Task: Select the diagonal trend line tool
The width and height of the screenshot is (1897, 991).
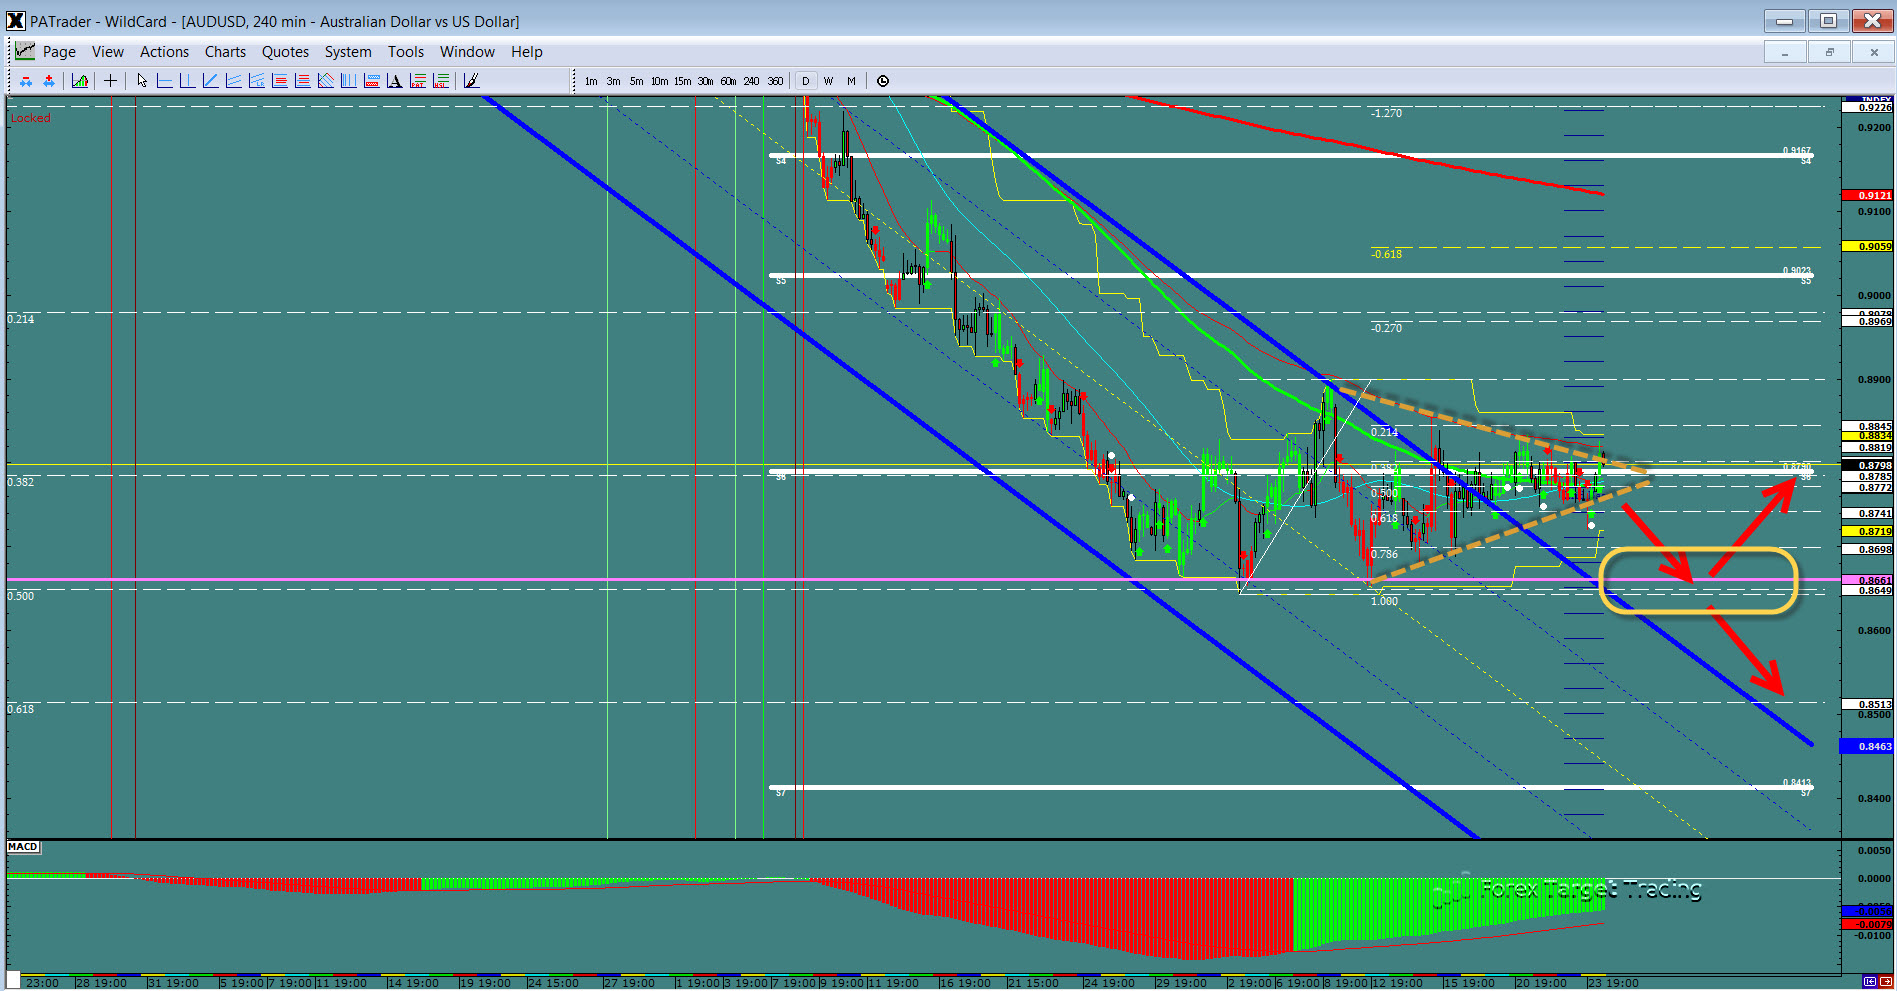Action: click(210, 81)
